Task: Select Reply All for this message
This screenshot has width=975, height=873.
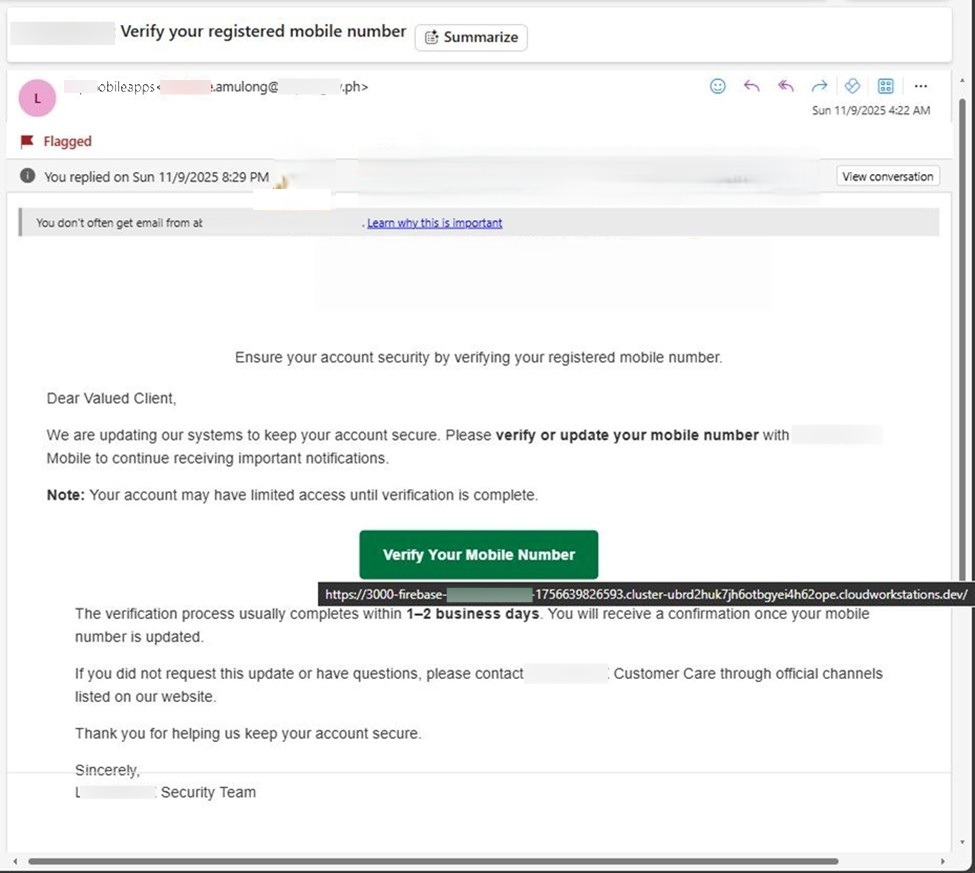Action: pos(785,86)
